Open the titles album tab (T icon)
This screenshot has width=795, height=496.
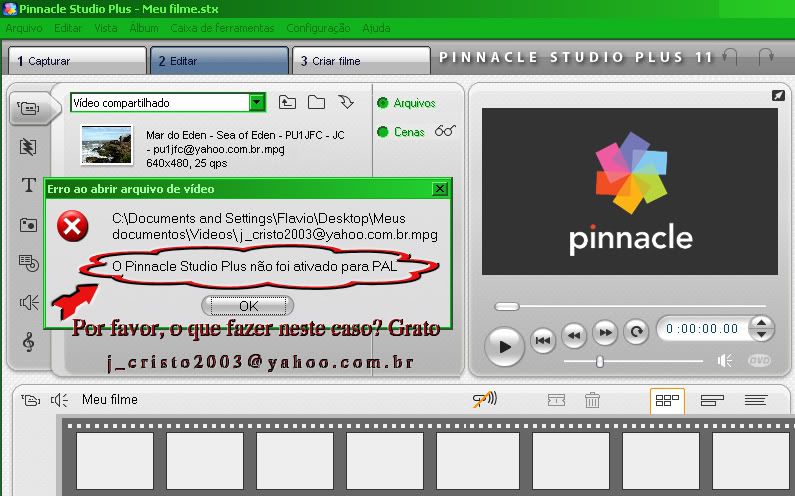click(x=29, y=185)
